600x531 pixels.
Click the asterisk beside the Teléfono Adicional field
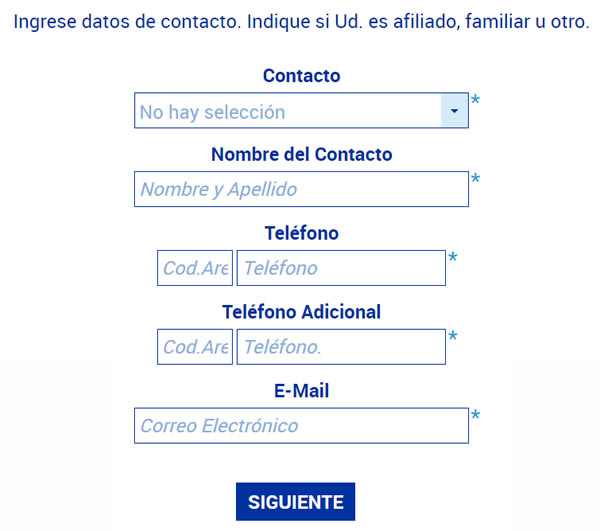tap(453, 336)
